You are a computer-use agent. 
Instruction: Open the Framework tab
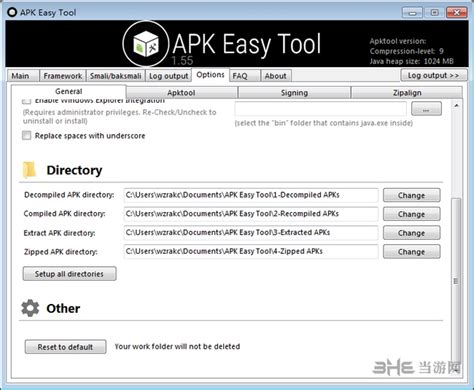pyautogui.click(x=63, y=76)
